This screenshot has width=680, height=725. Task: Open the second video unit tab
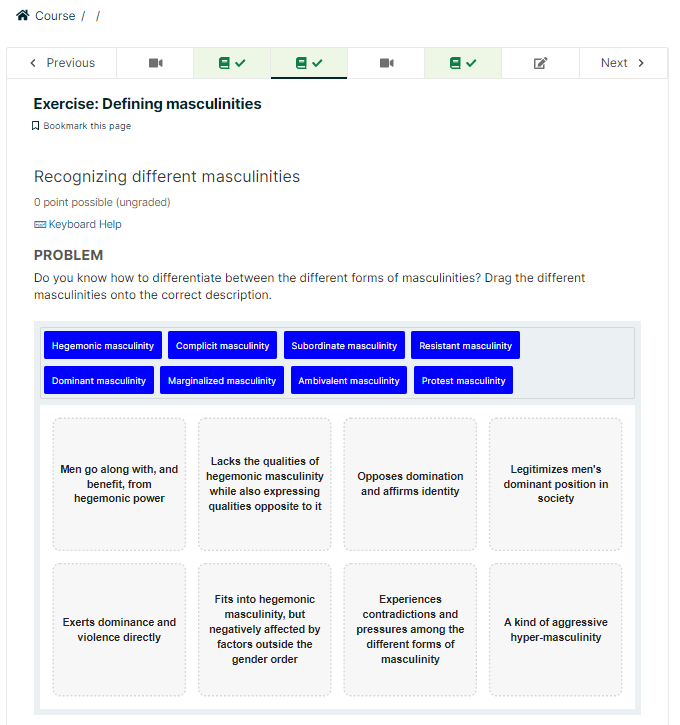386,63
